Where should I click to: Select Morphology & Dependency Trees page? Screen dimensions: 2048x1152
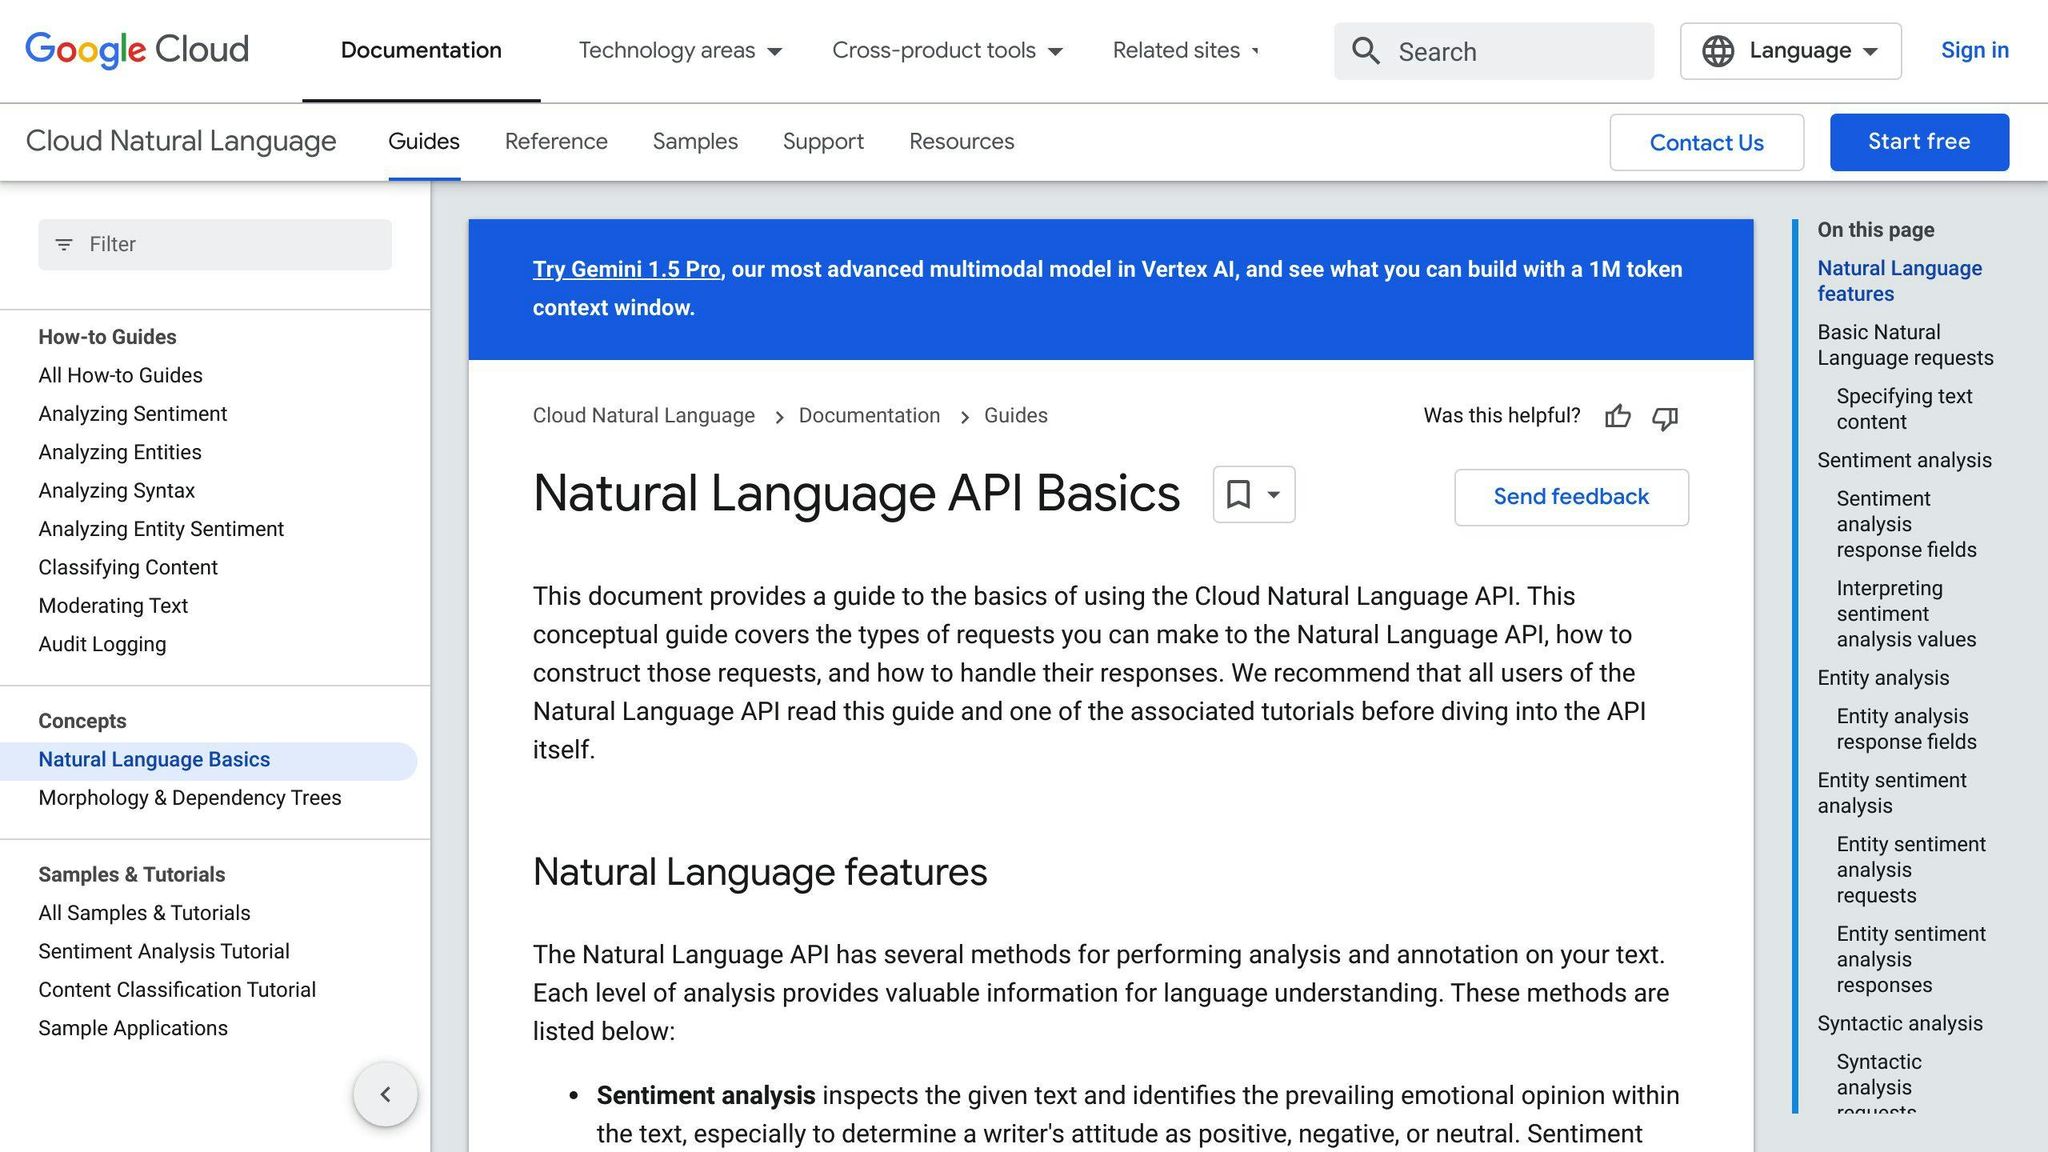[x=190, y=798]
